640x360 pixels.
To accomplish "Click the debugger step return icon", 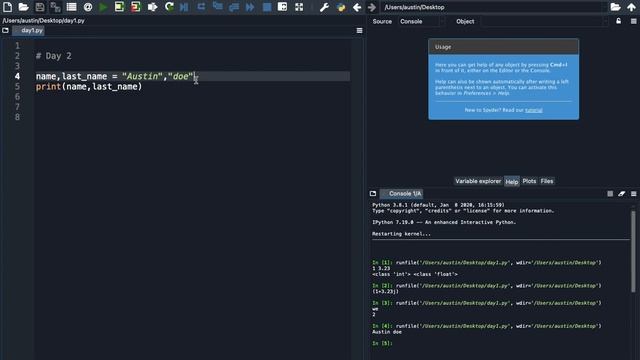I will coord(234,7).
